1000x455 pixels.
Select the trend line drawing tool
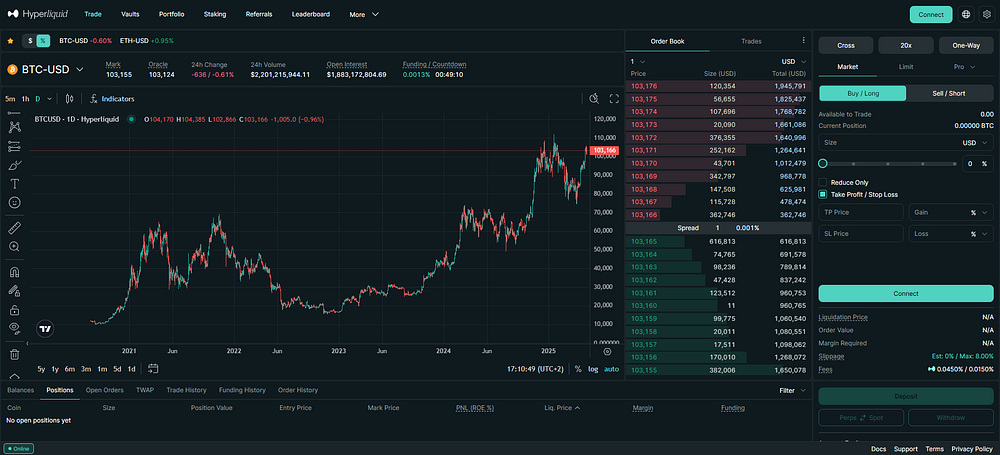[14, 113]
